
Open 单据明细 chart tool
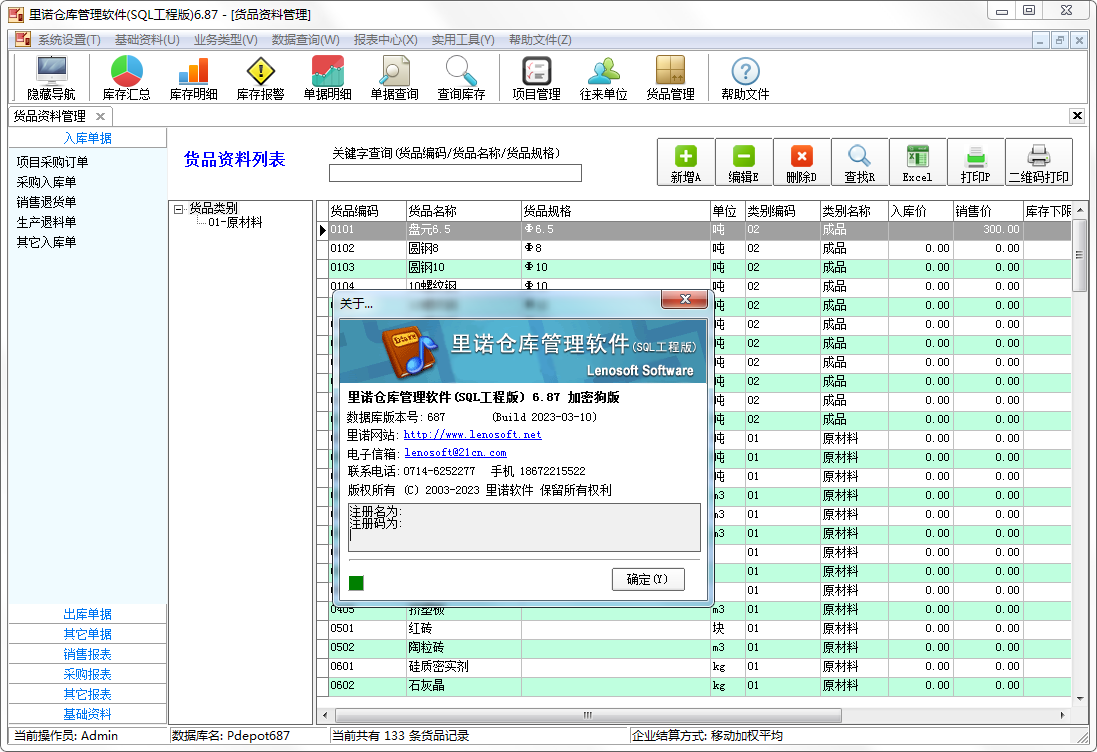point(327,78)
